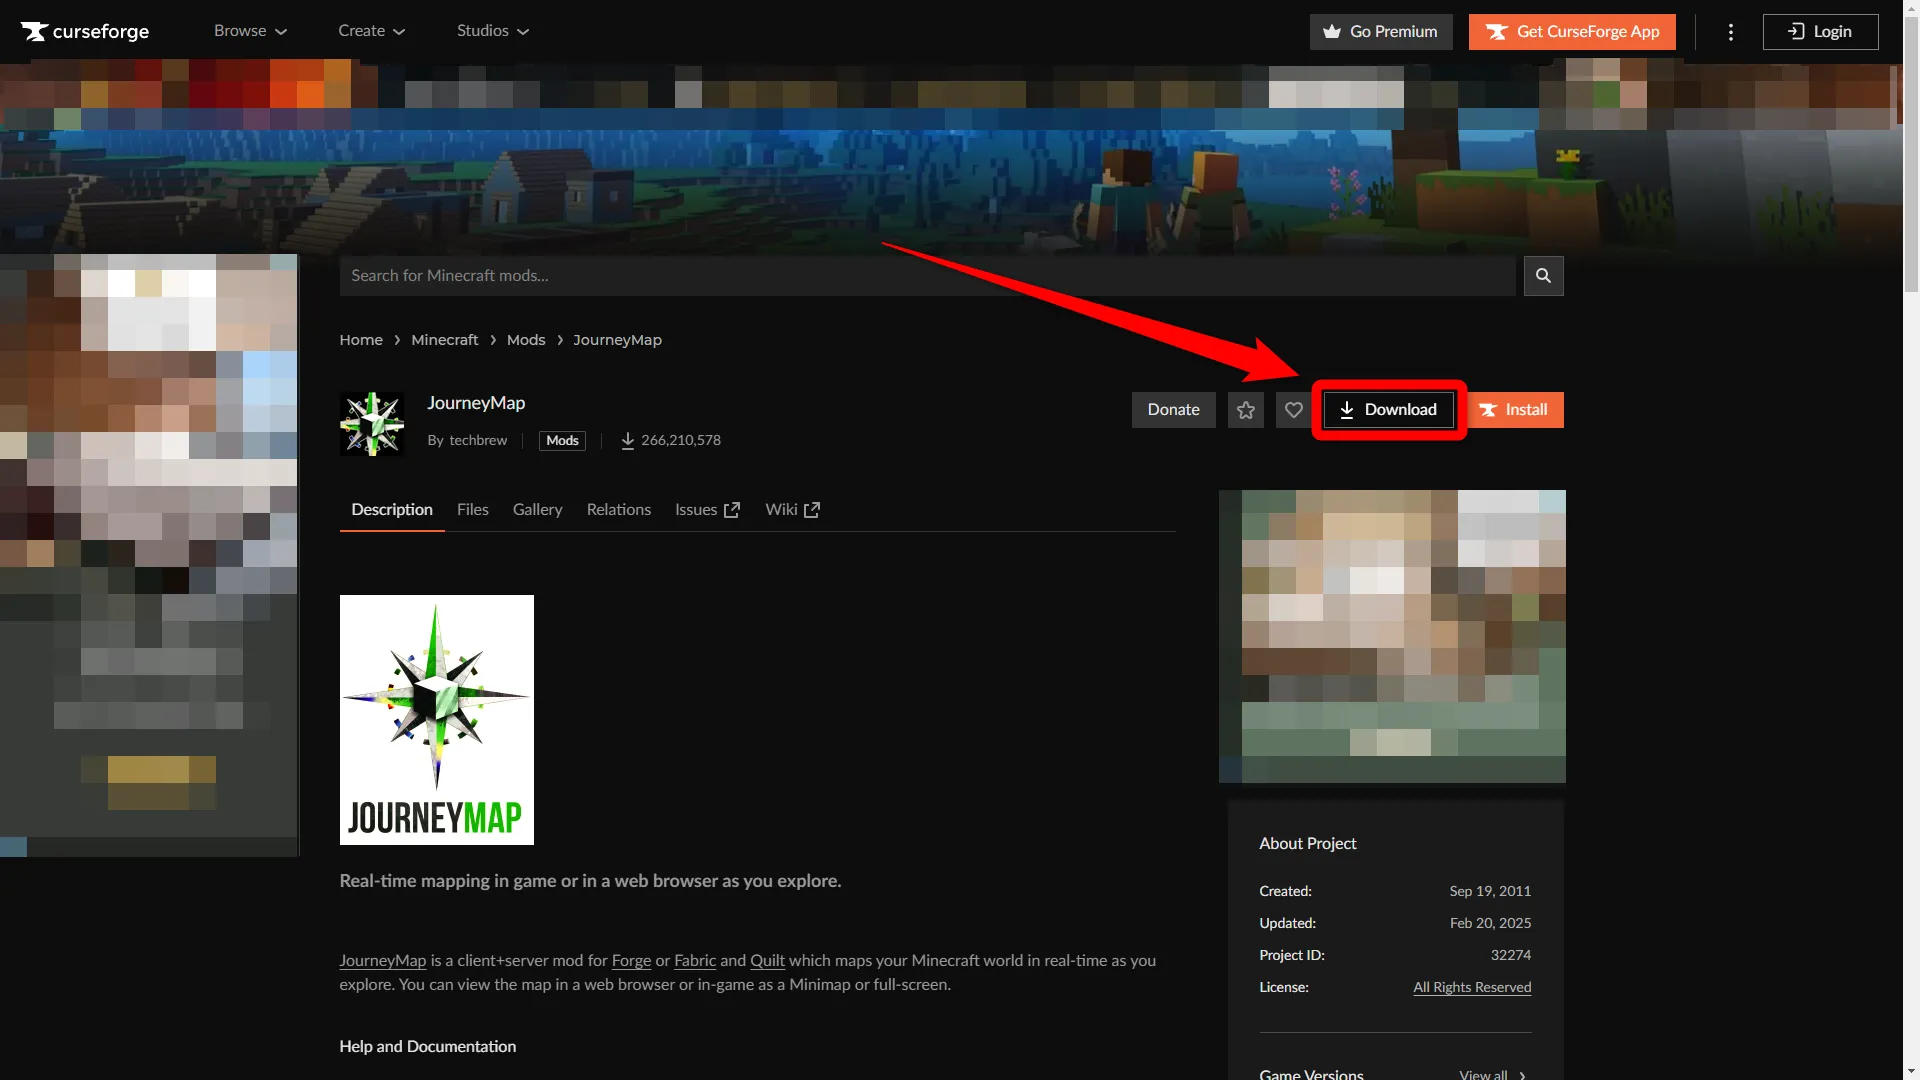Image resolution: width=1920 pixels, height=1080 pixels.
Task: Click the magnifier search icon button
Action: pos(1543,275)
